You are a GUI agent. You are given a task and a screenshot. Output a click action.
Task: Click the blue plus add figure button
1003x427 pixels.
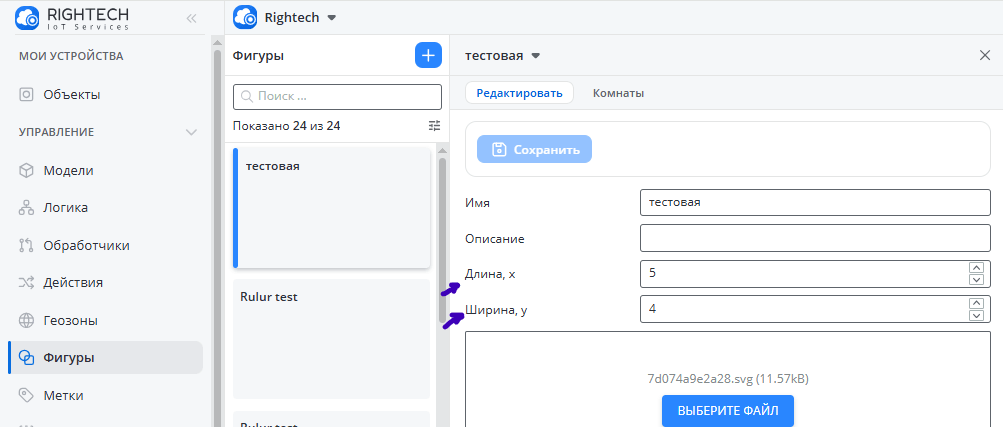[x=429, y=55]
